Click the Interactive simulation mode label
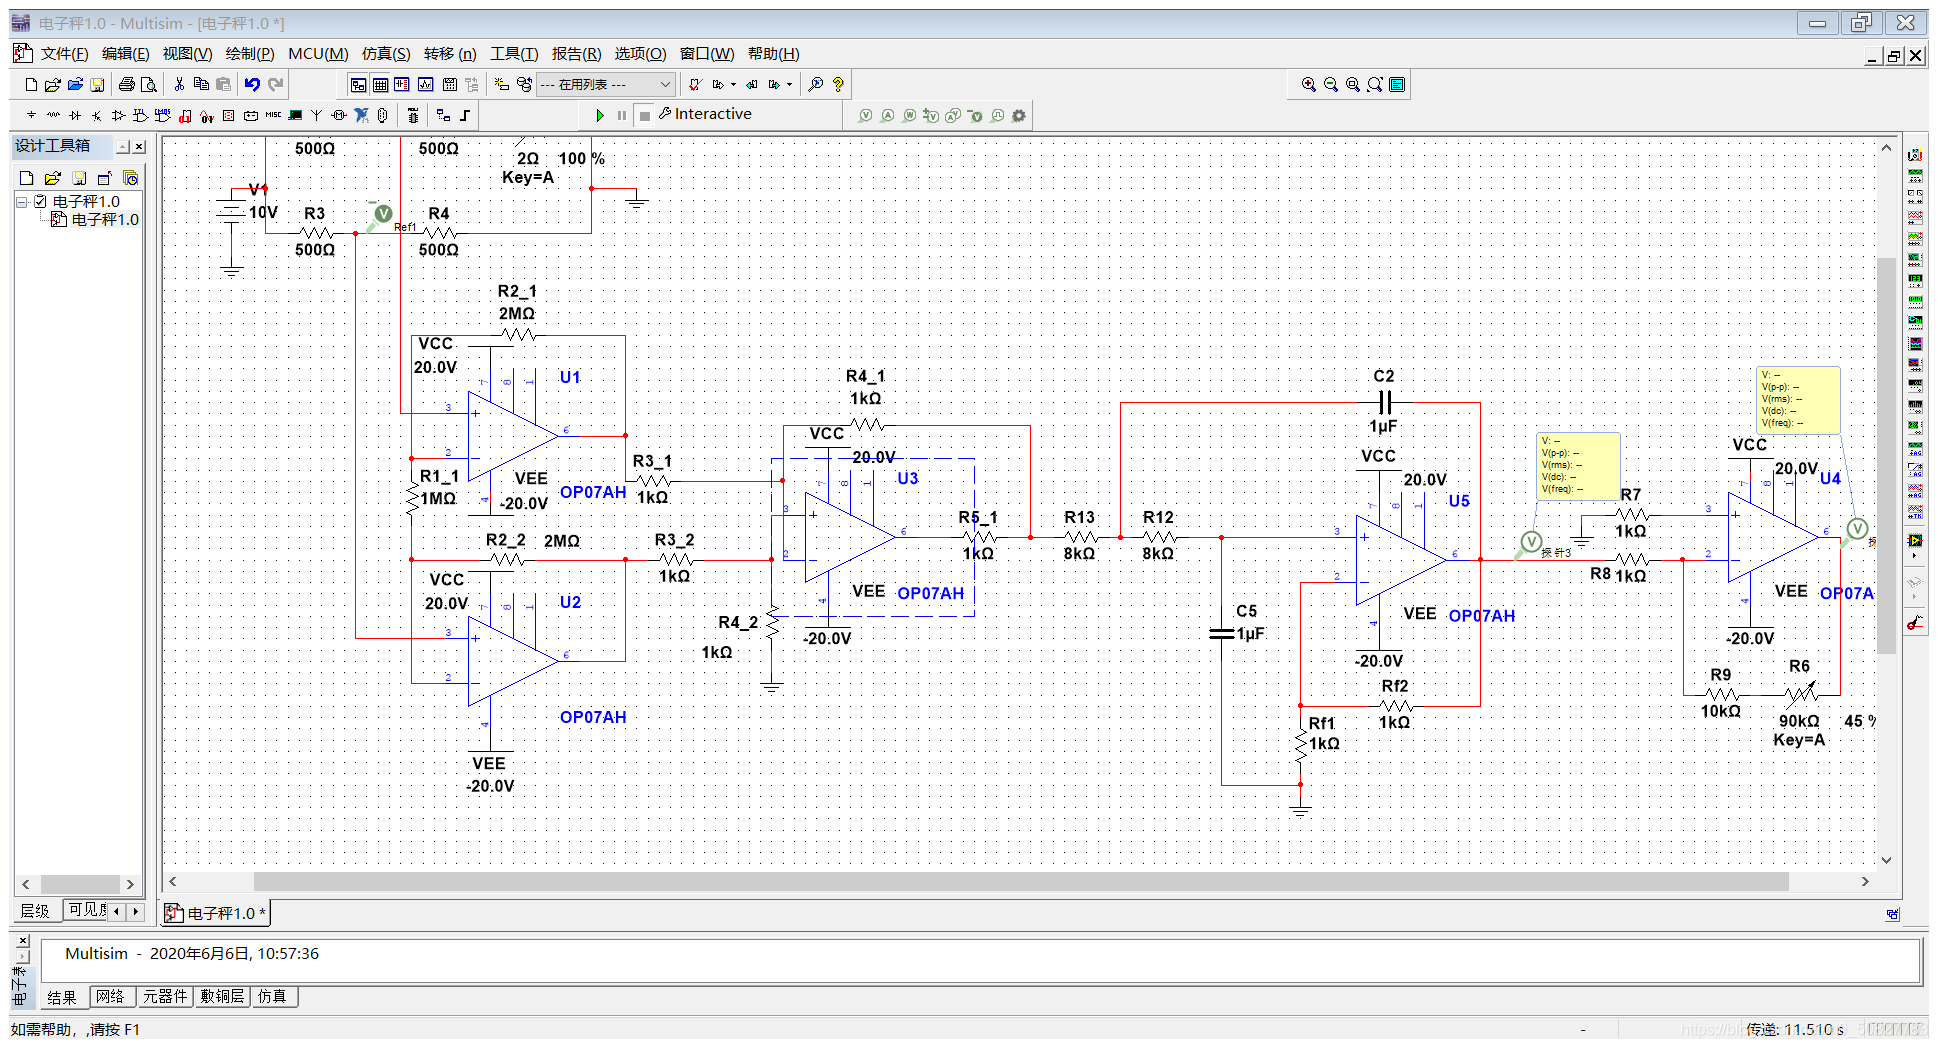Viewport: 1938px width, 1048px height. (713, 114)
